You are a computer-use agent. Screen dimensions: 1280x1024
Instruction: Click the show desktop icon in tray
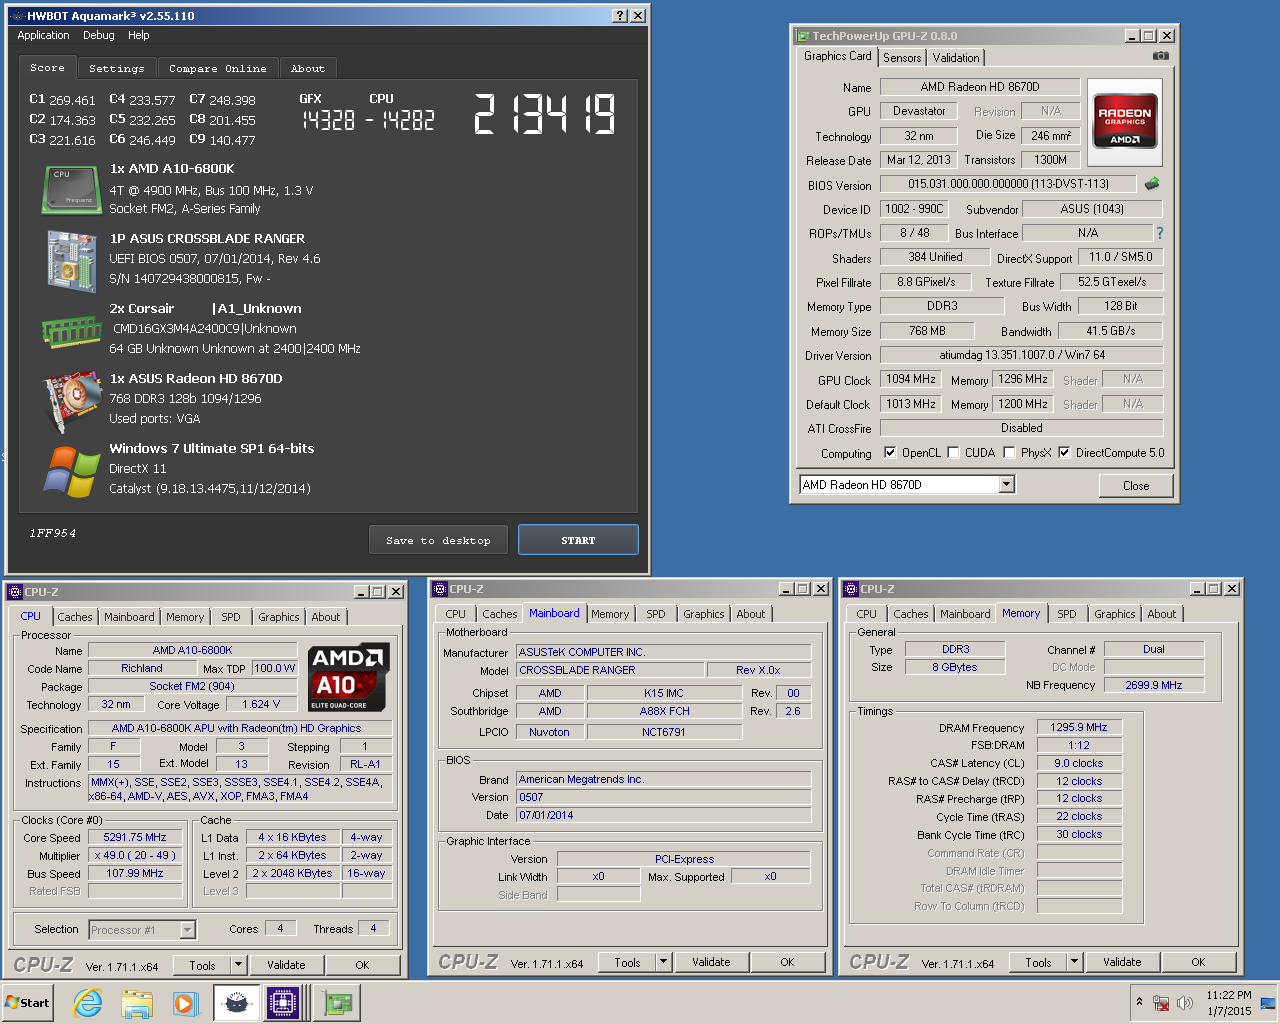click(x=1268, y=1003)
